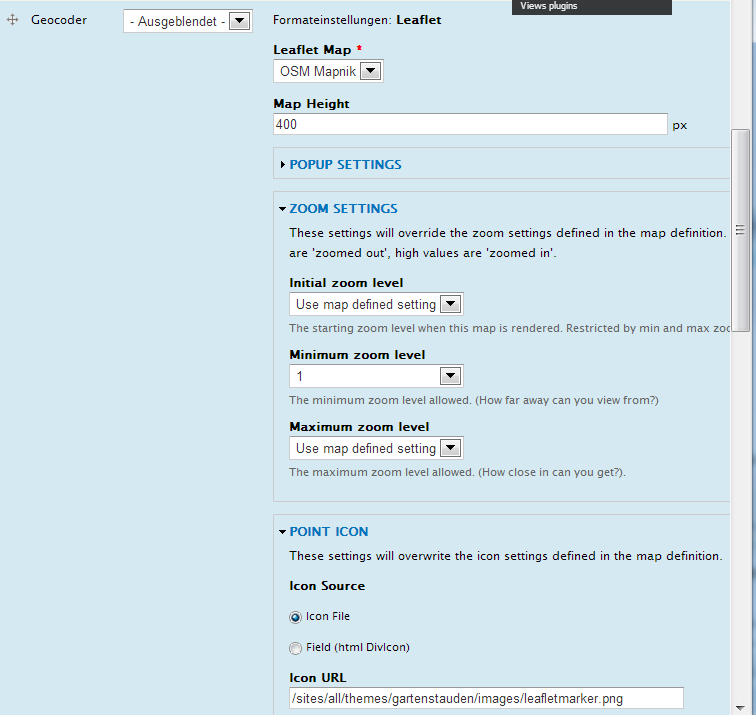Click the Icon Source label
The image size is (756, 715).
(327, 586)
